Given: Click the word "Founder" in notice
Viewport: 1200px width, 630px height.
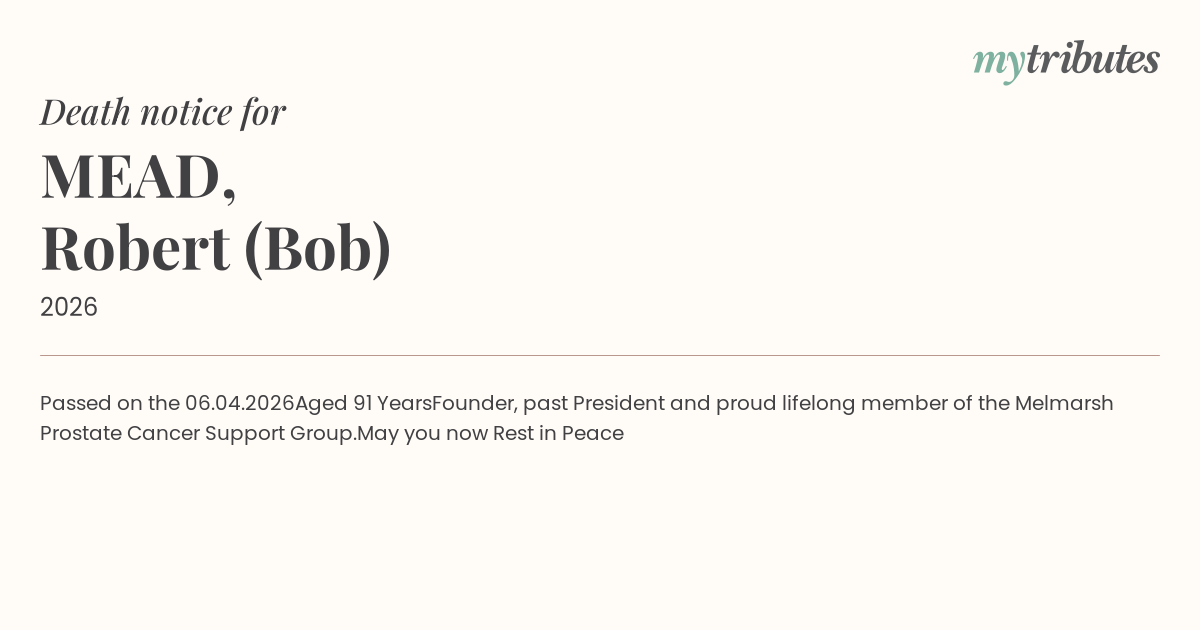Looking at the screenshot, I should click(473, 404).
